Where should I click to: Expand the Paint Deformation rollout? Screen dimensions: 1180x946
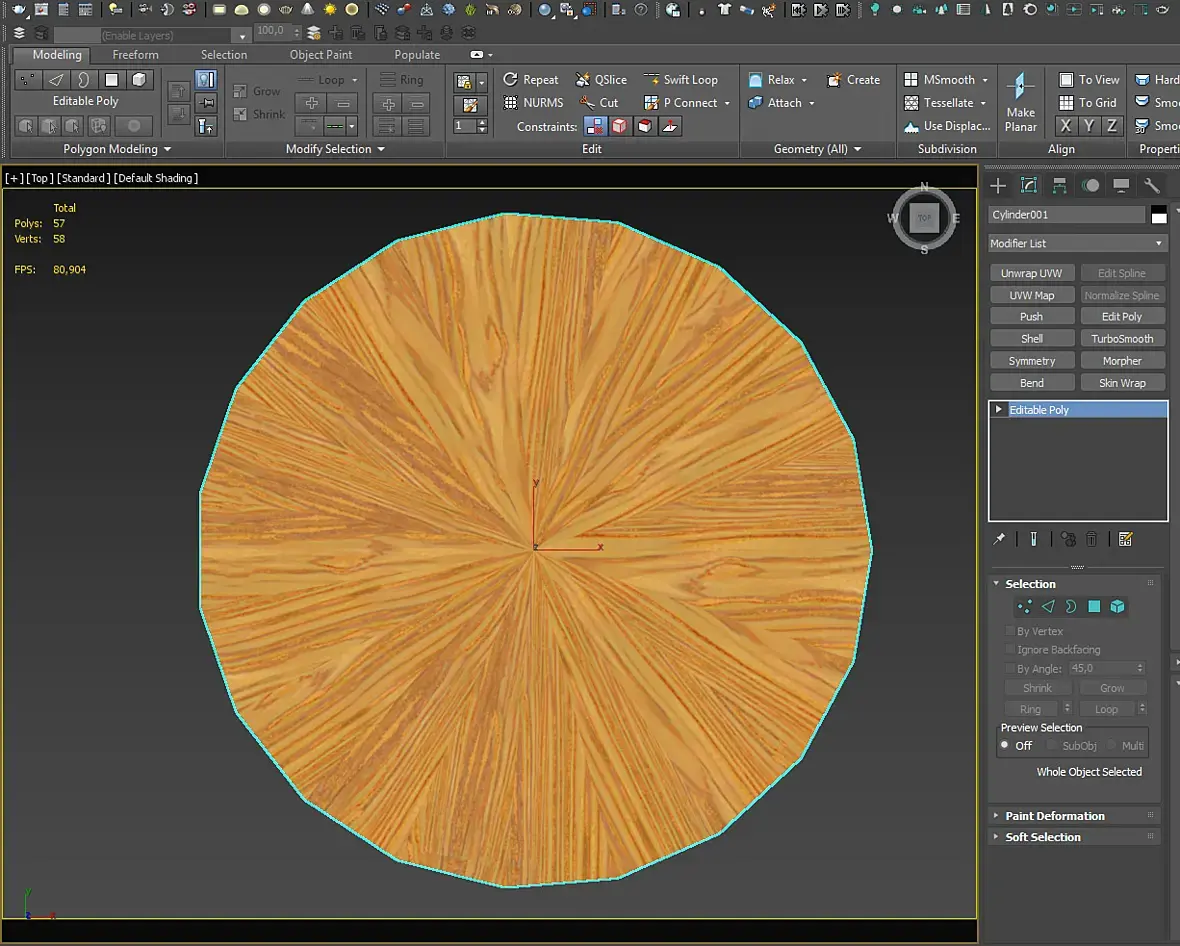(1054, 816)
